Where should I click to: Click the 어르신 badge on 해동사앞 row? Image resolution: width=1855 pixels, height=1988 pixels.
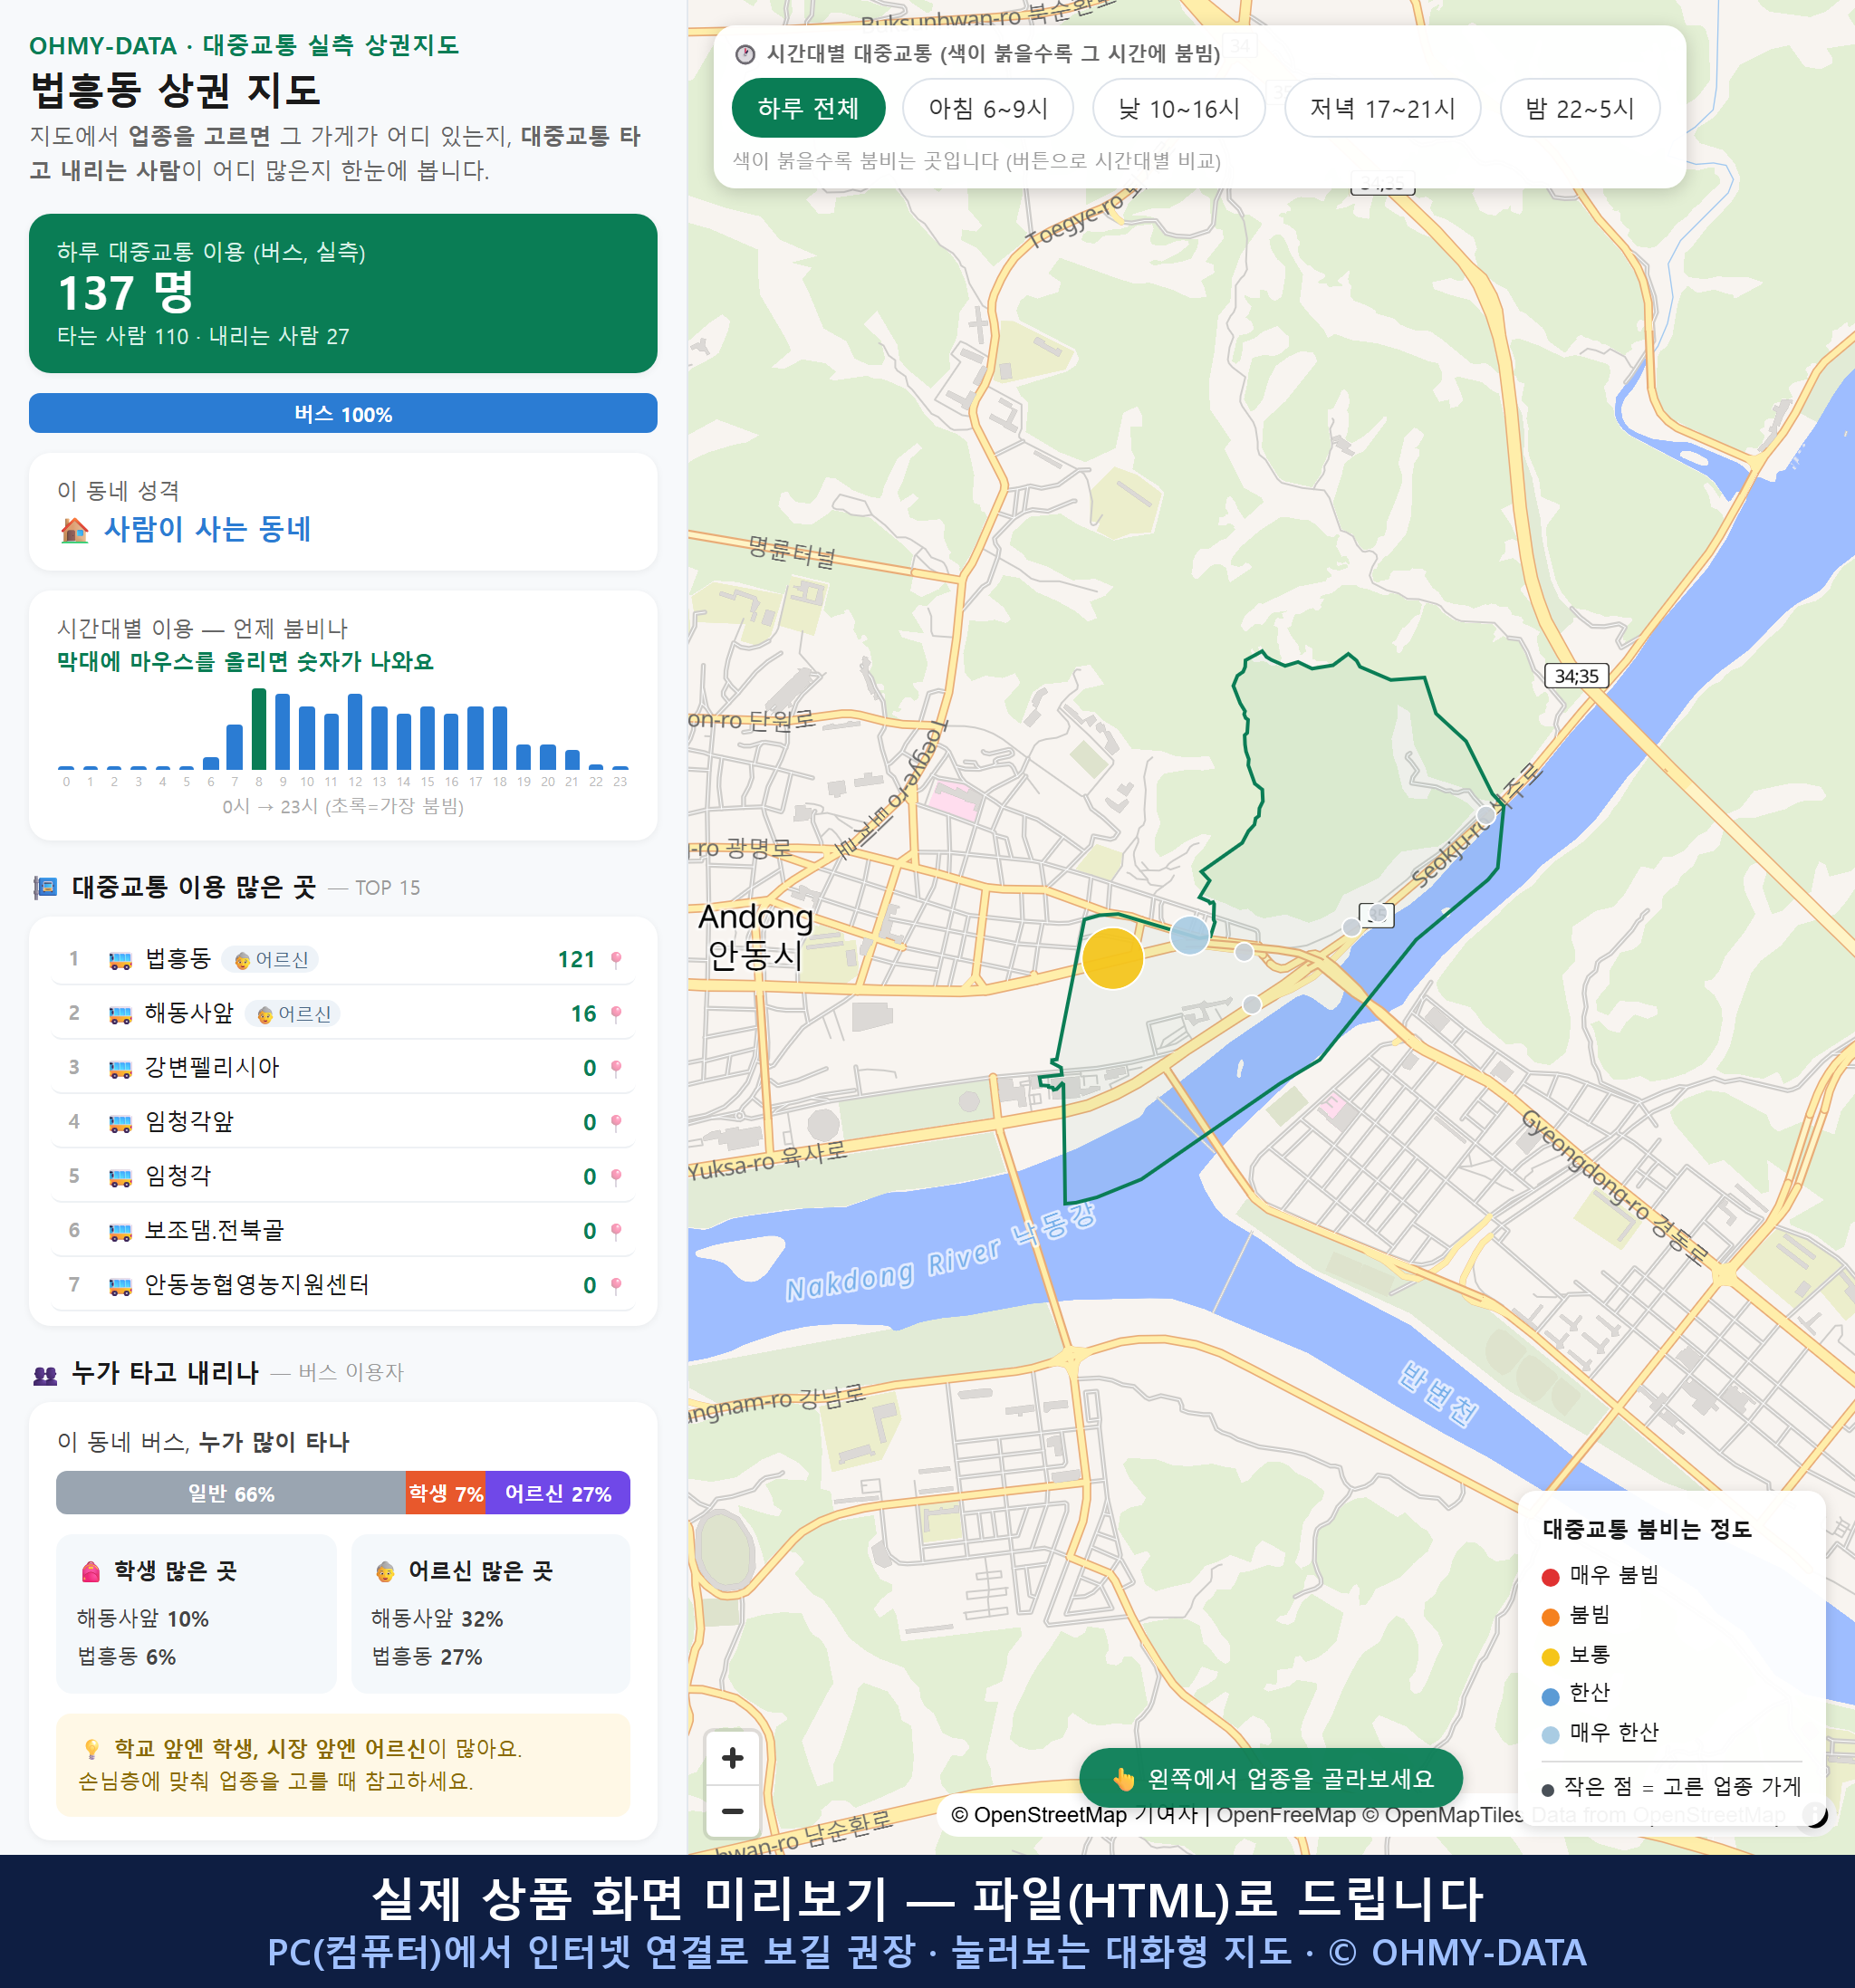[294, 1014]
